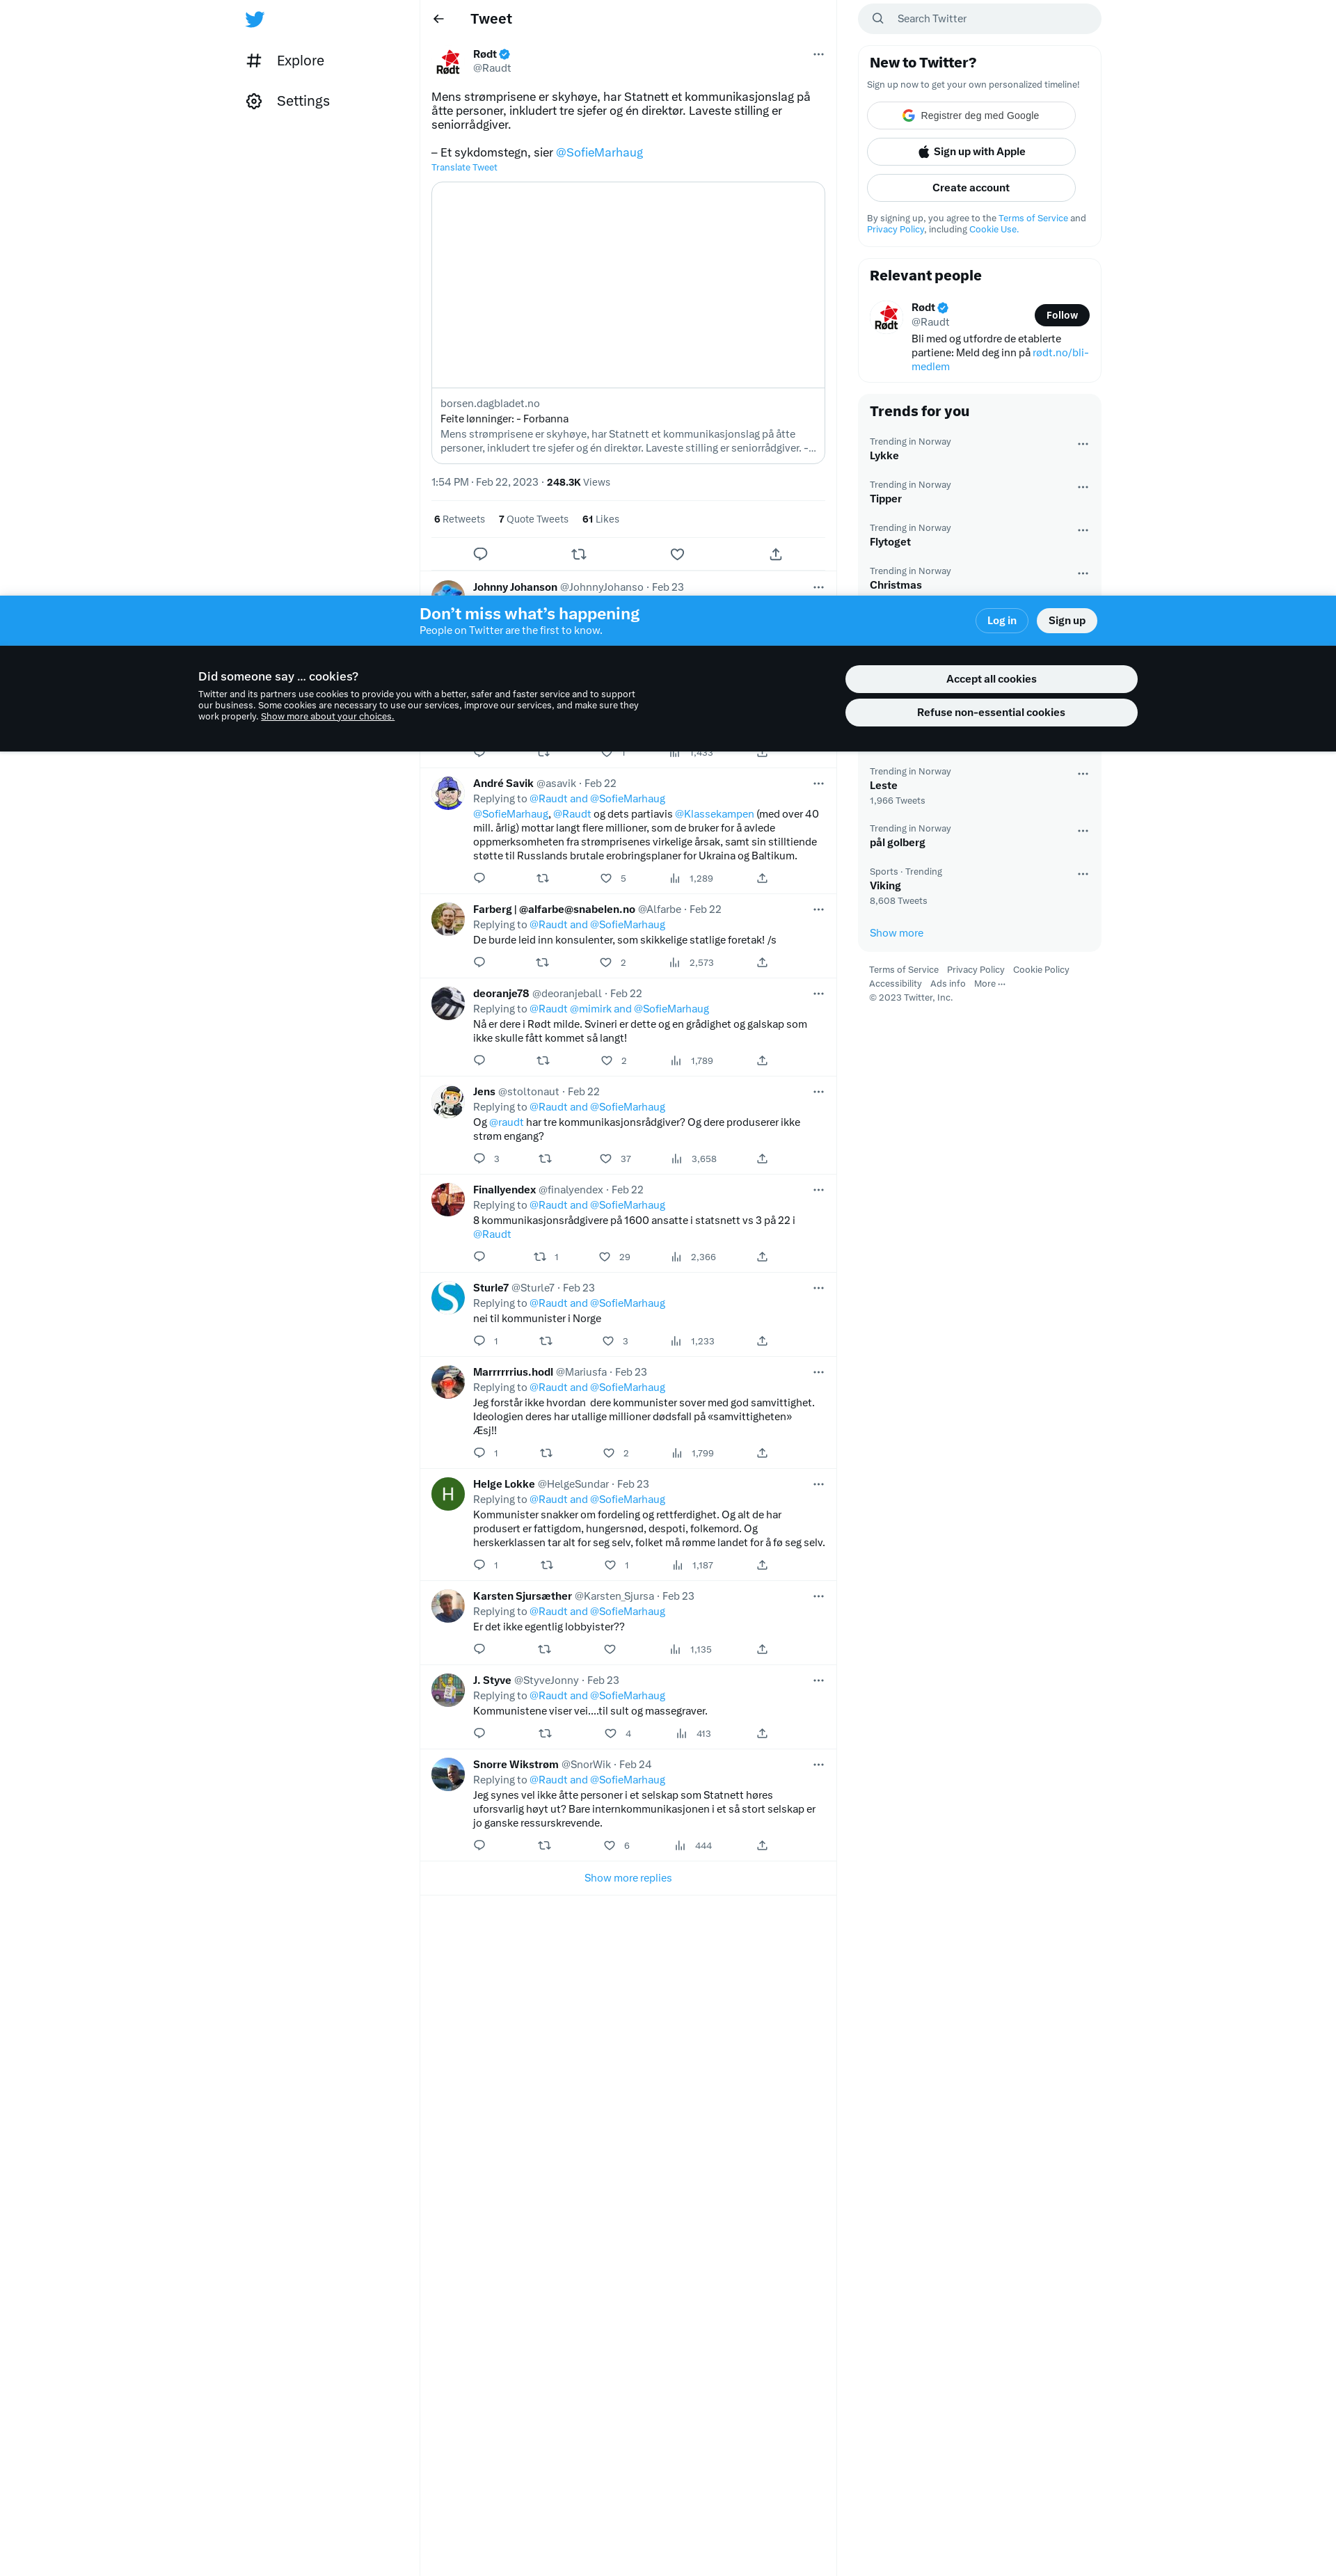Like Snorre Wikstrøm's reply
Viewport: 1336px width, 2576px height.
click(609, 1844)
